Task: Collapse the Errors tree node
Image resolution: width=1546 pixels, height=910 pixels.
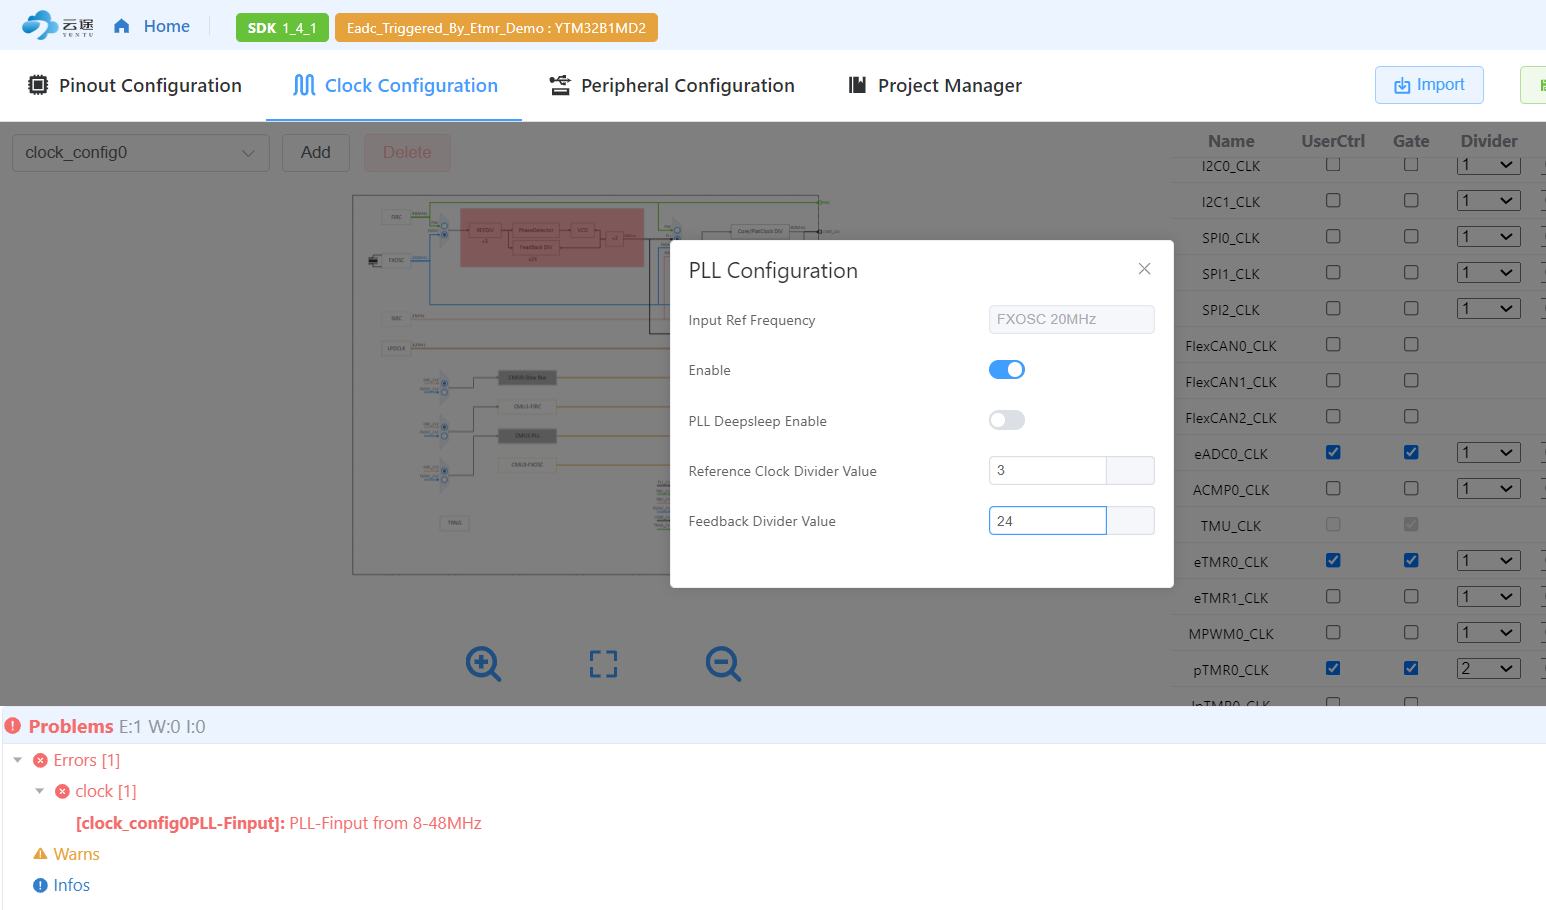Action: (18, 761)
